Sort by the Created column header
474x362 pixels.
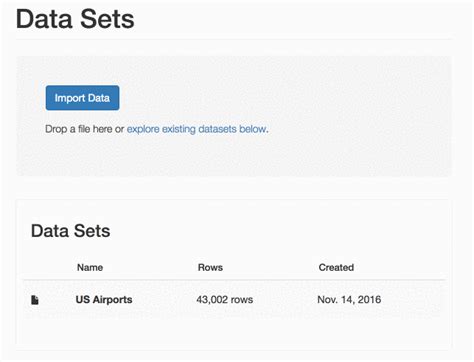pyautogui.click(x=336, y=267)
